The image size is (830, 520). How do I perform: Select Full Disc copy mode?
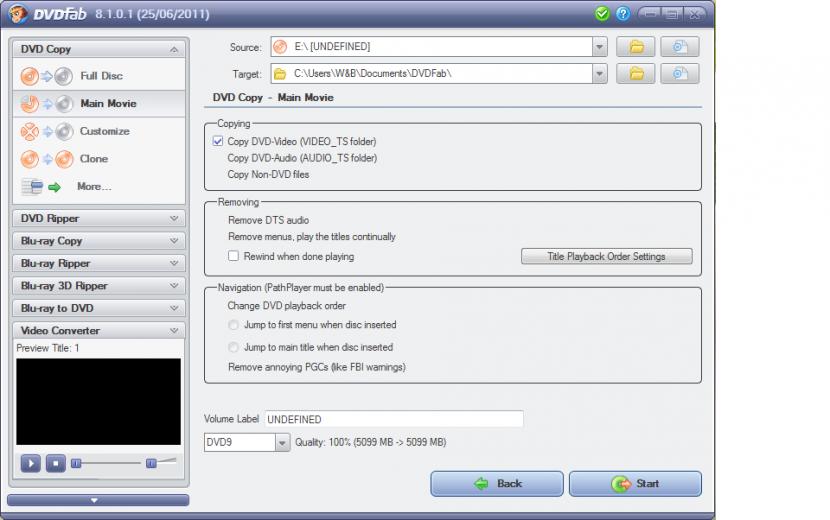(99, 76)
